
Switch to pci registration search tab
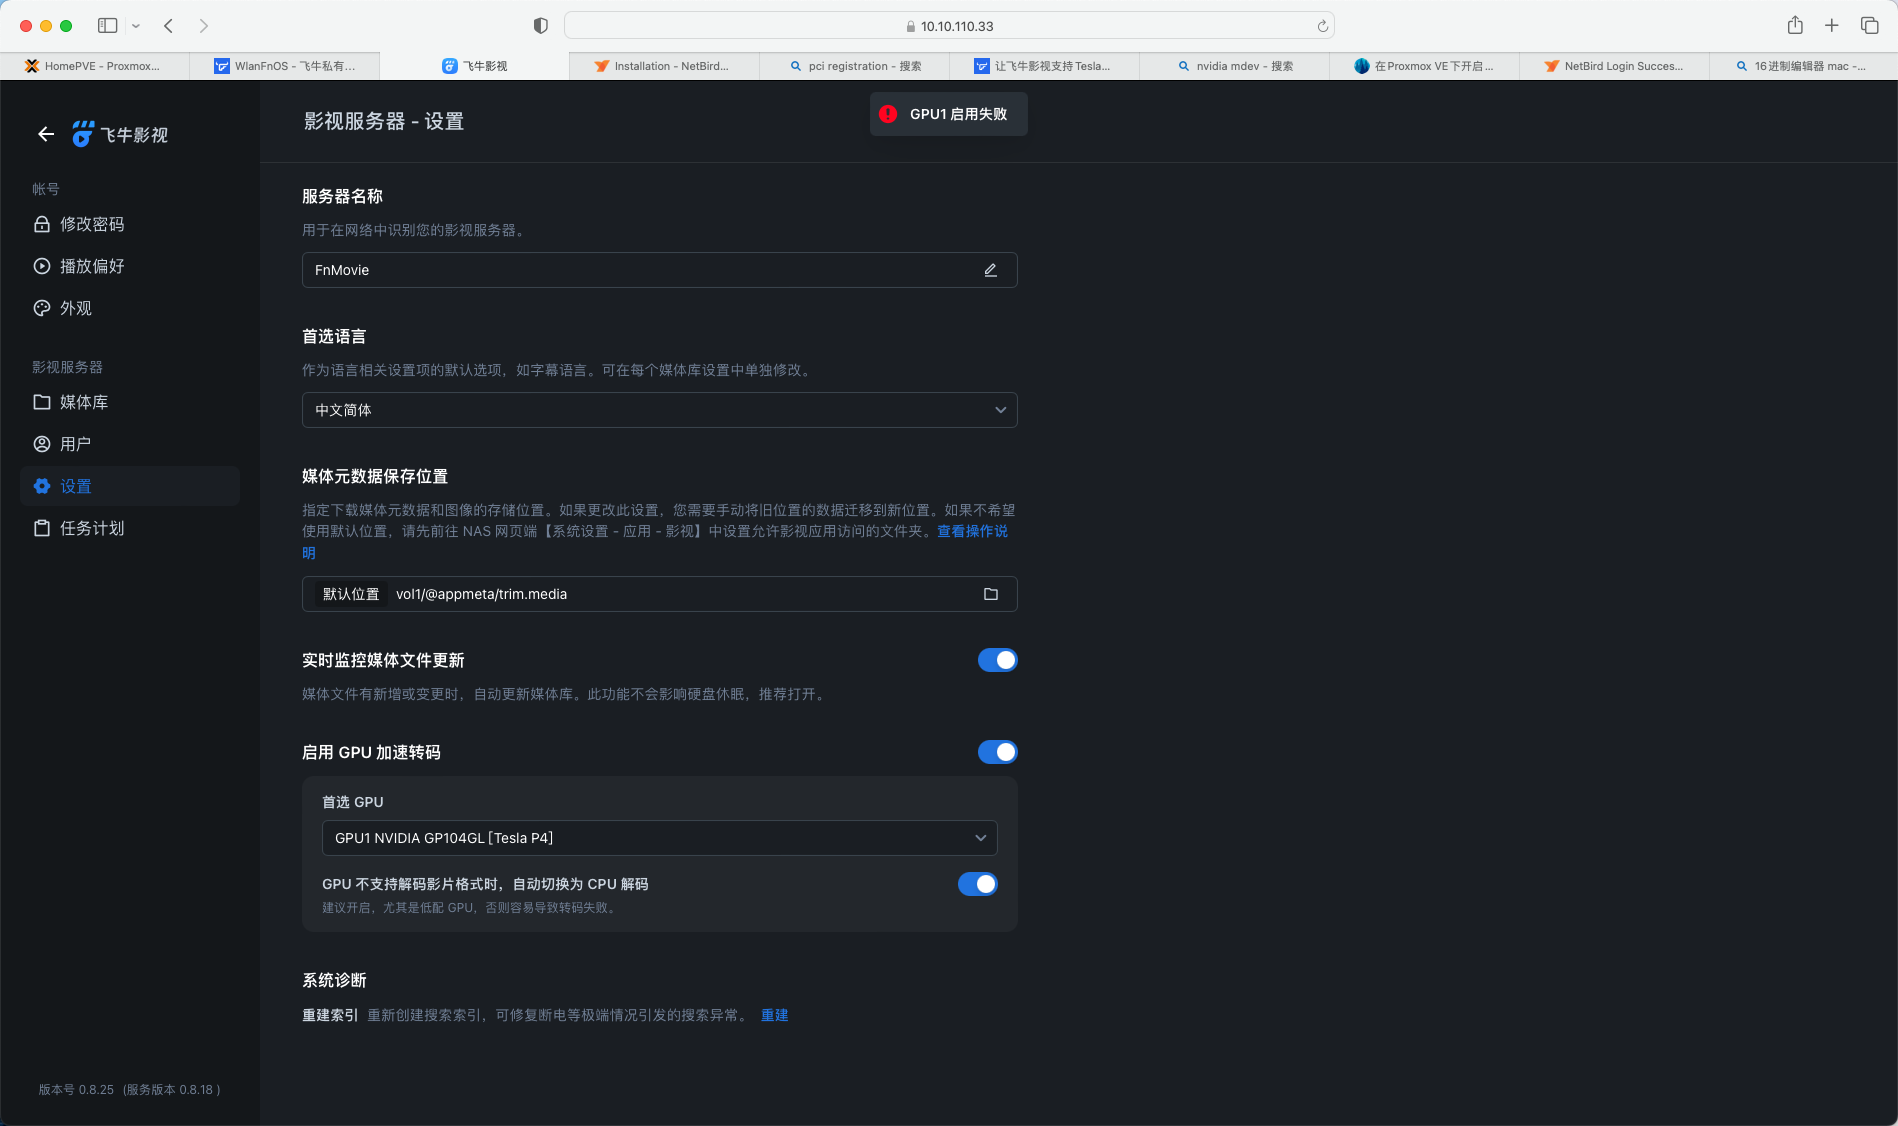point(854,66)
